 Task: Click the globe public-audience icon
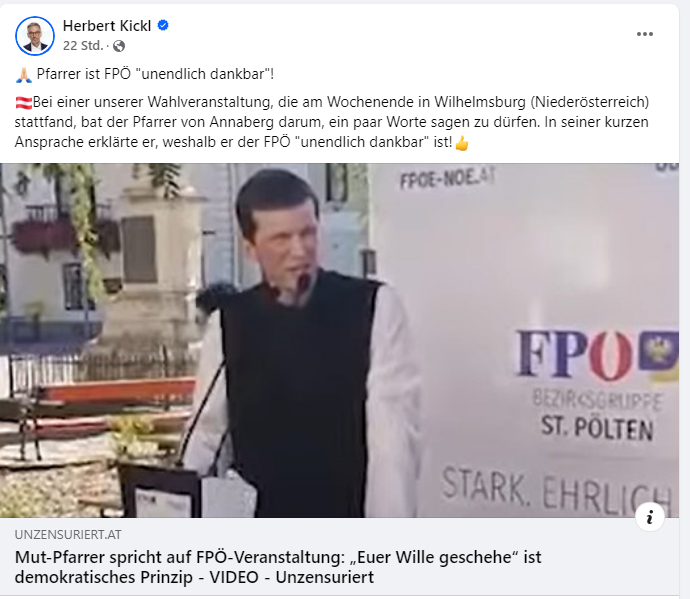(119, 46)
